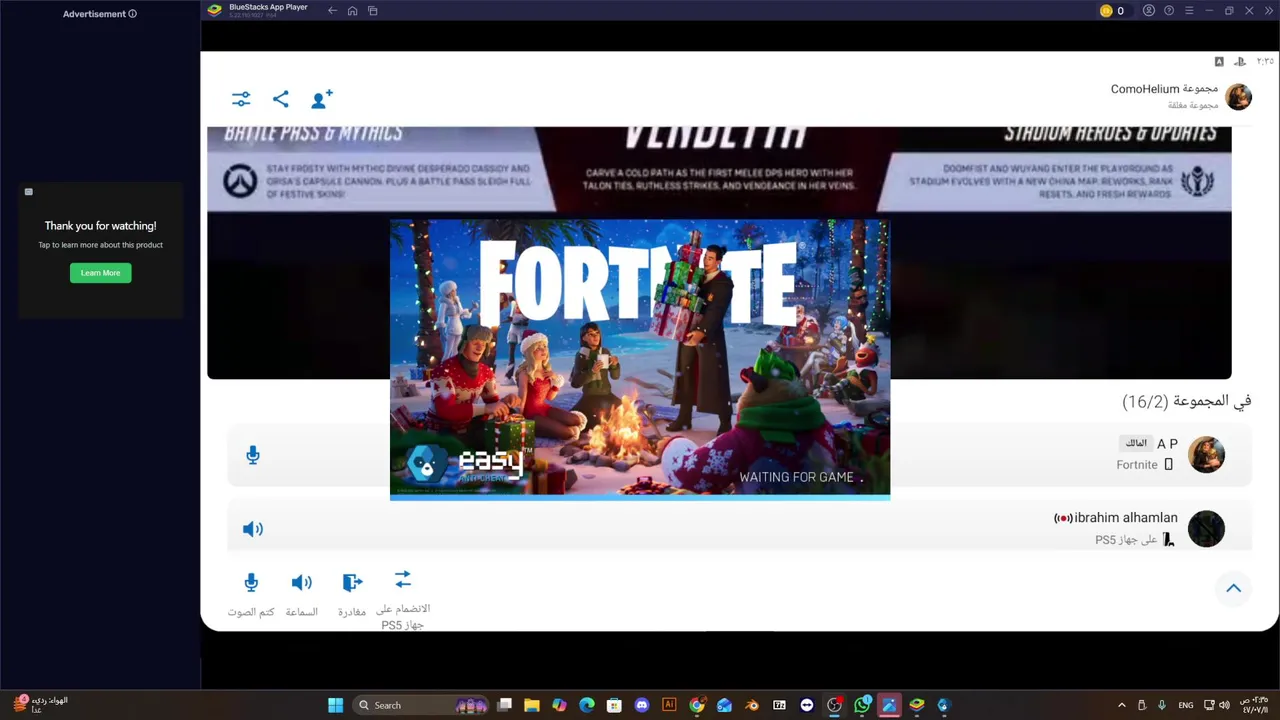Switch party to PS5 console button

coord(403,600)
